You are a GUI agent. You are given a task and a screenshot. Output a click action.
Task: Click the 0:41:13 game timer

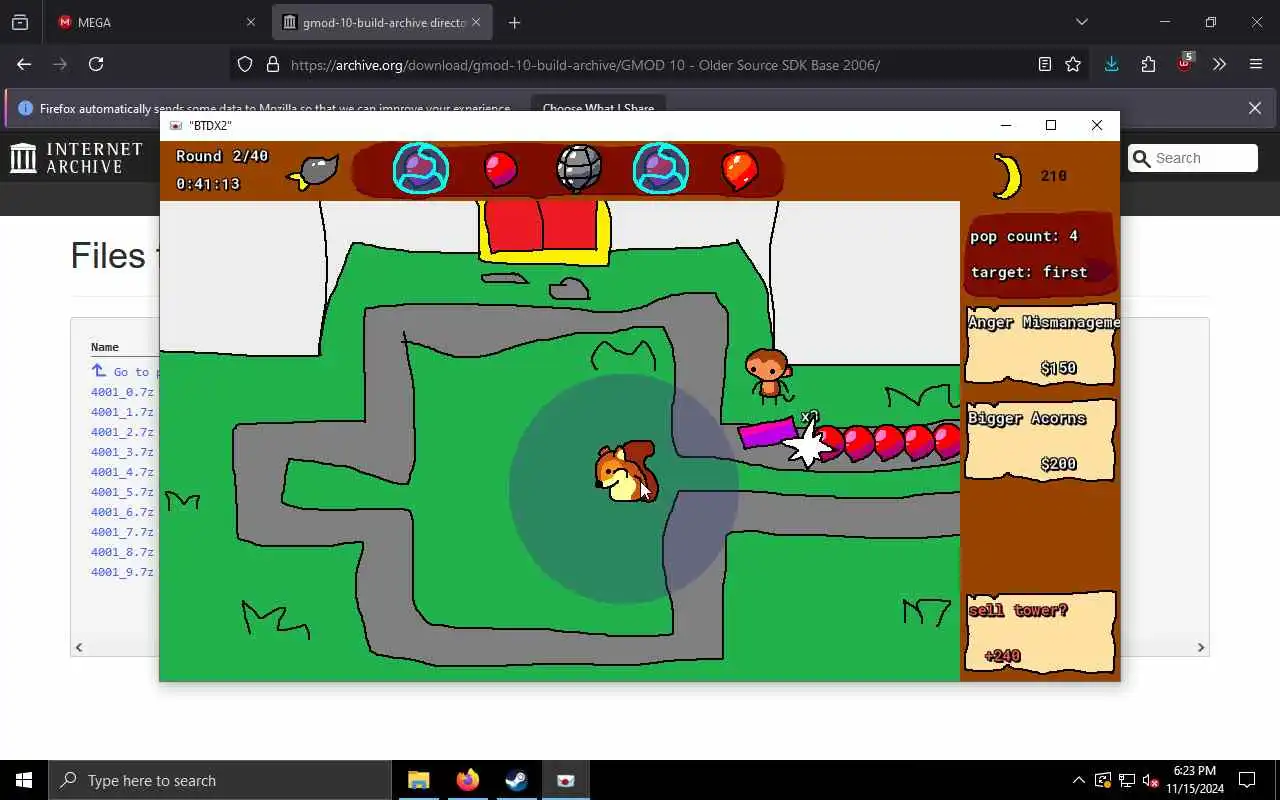pyautogui.click(x=208, y=184)
